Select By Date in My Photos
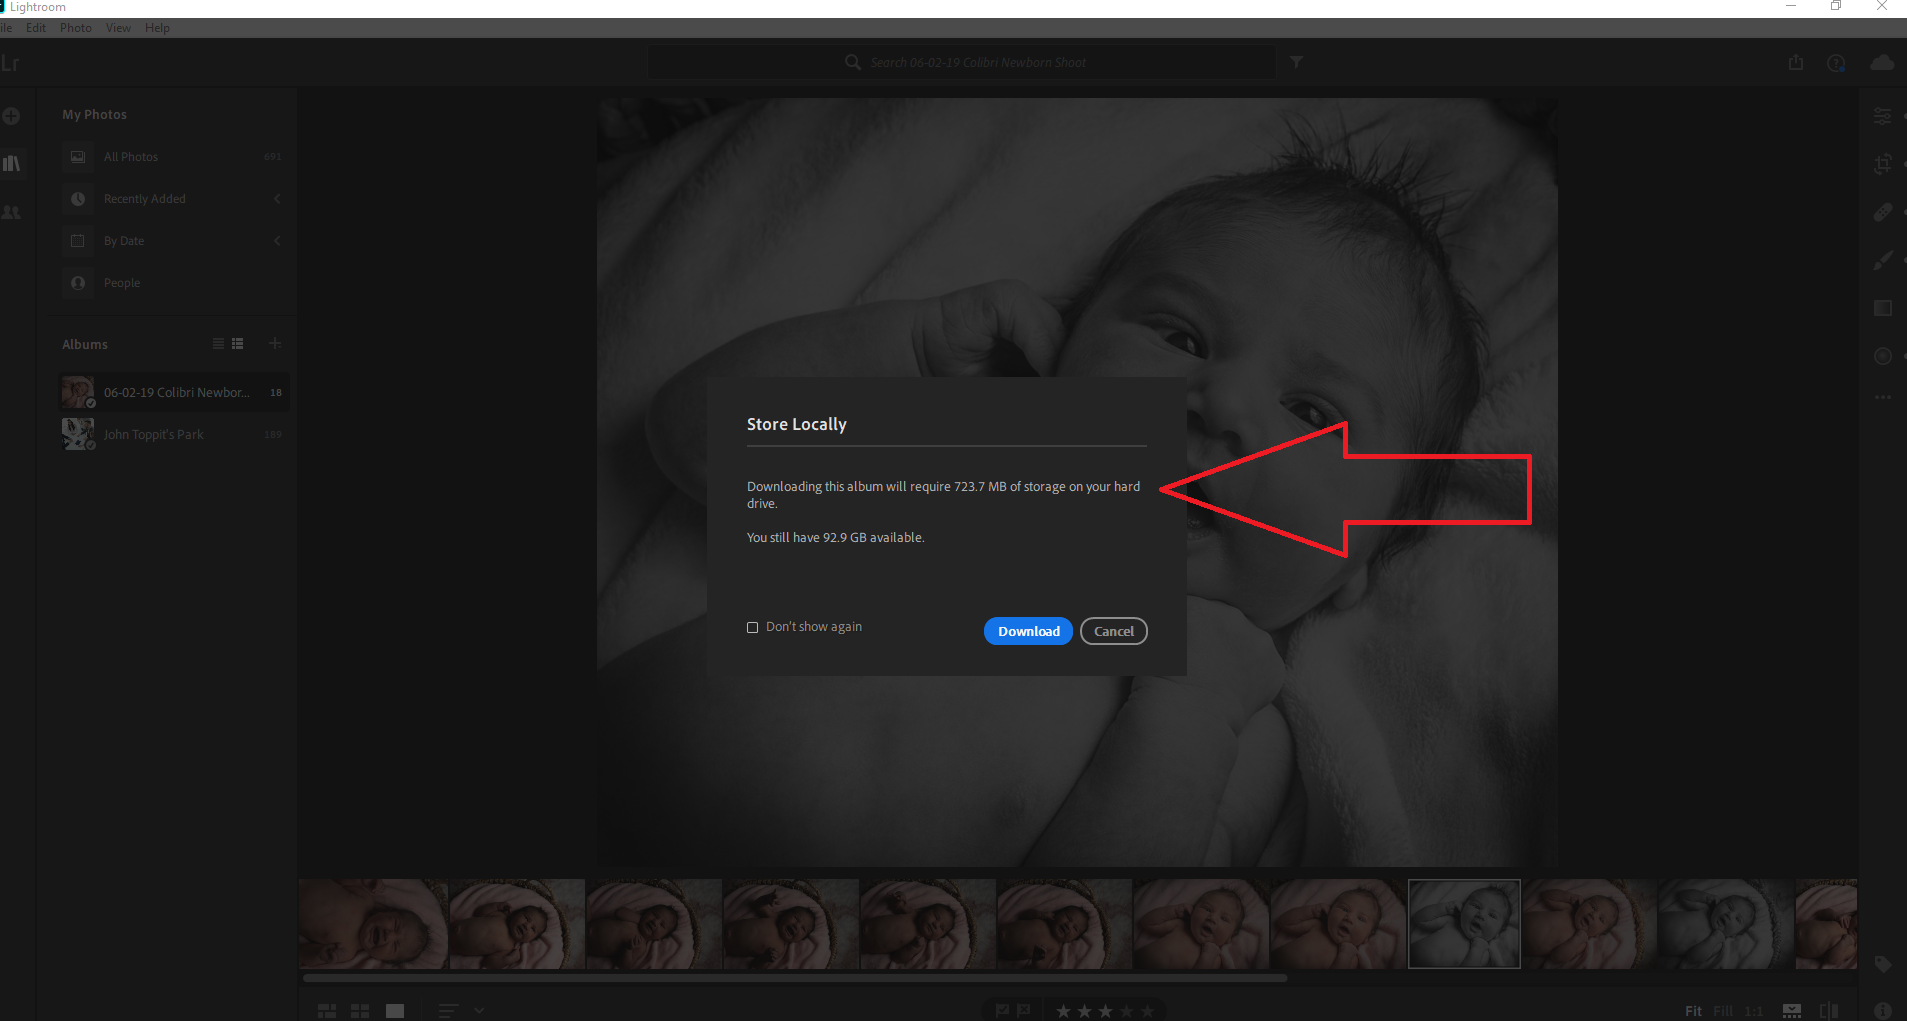Screen dimensions: 1907x1021 point(173,241)
